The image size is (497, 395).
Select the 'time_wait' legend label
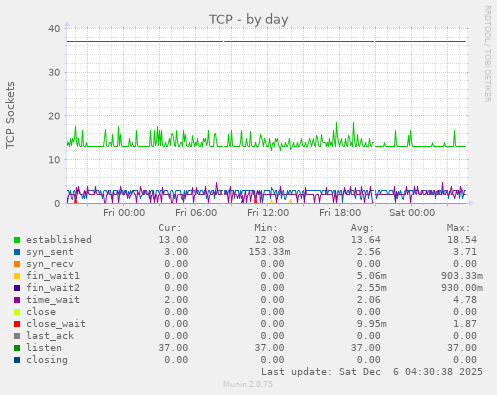[53, 300]
